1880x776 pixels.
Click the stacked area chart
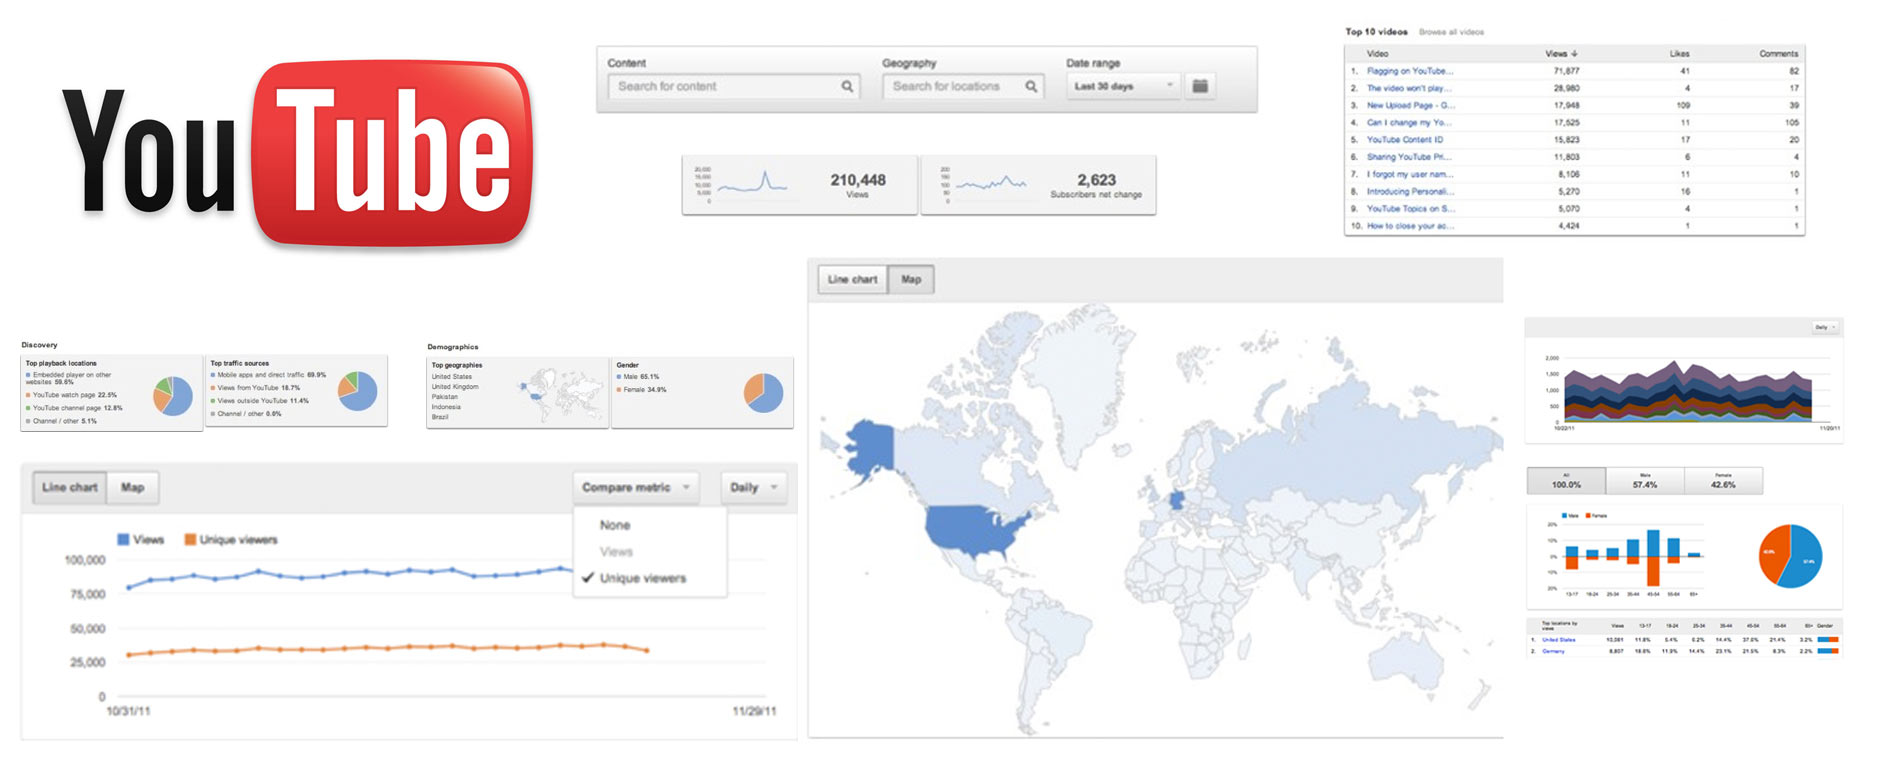coord(1688,392)
